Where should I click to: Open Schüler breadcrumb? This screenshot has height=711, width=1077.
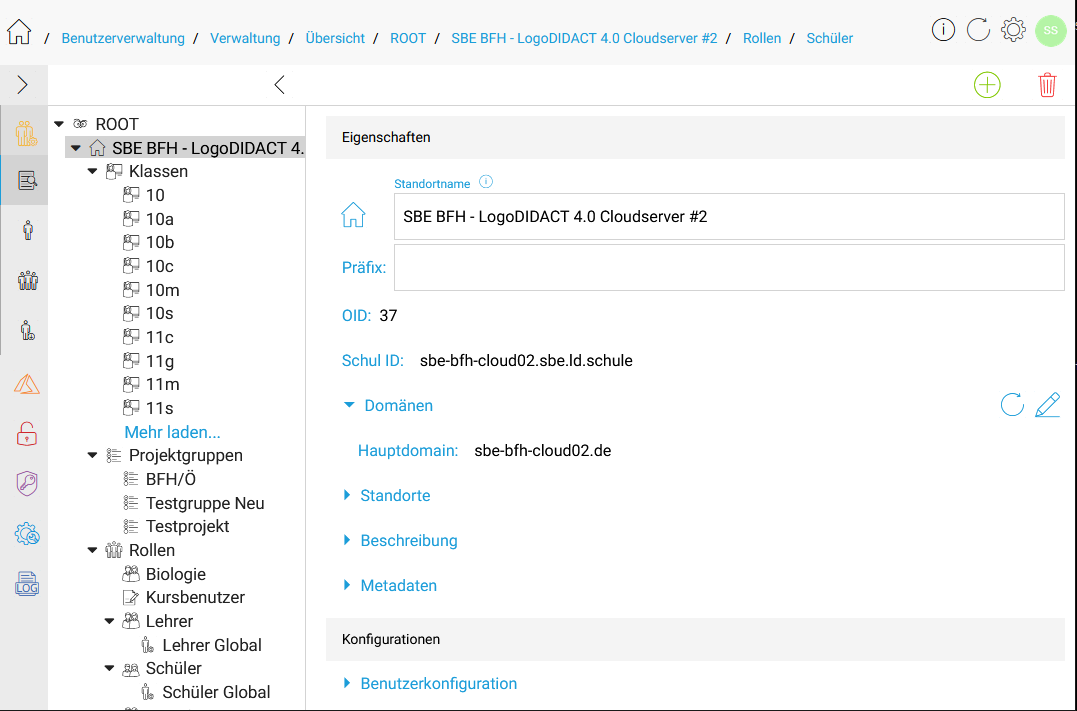[830, 38]
